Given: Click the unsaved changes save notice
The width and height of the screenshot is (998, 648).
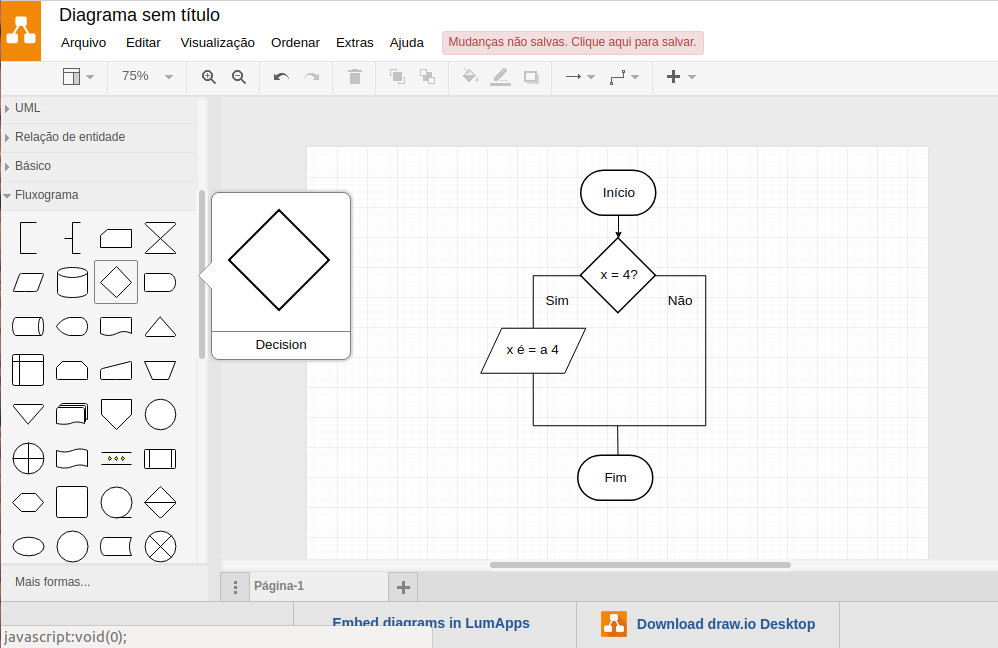Looking at the screenshot, I should point(573,42).
